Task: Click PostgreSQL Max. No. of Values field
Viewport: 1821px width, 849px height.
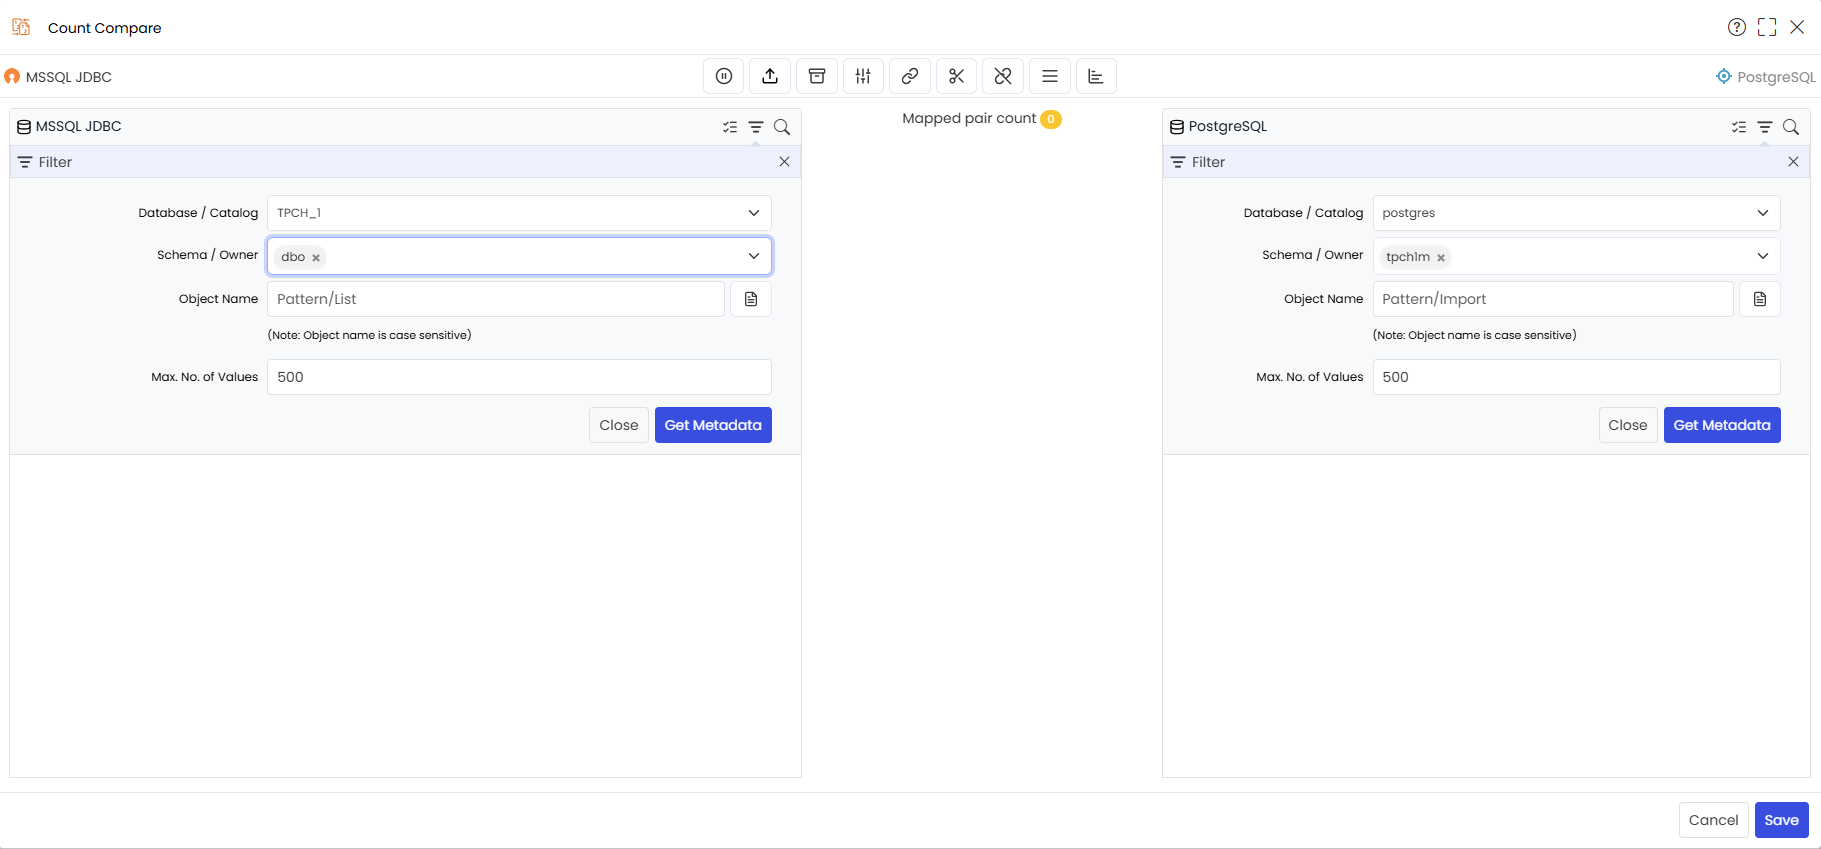Action: tap(1576, 377)
